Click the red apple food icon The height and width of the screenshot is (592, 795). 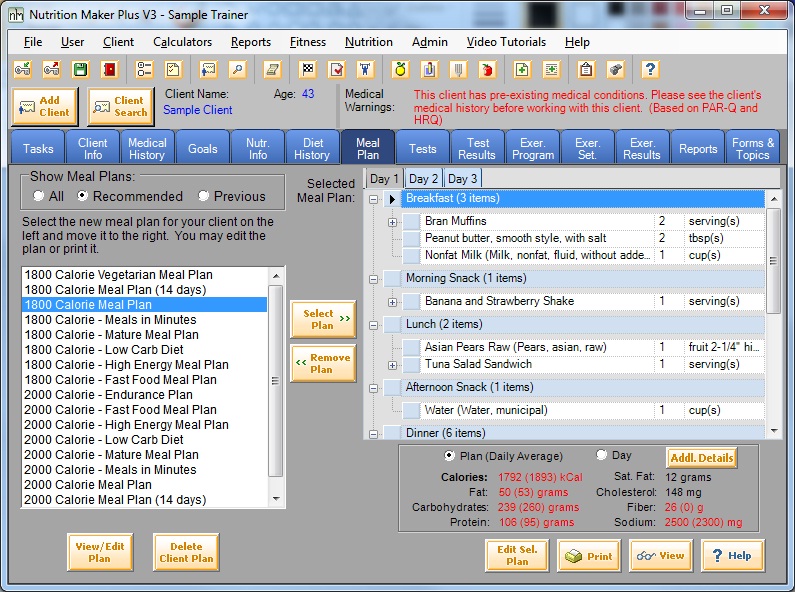click(487, 69)
